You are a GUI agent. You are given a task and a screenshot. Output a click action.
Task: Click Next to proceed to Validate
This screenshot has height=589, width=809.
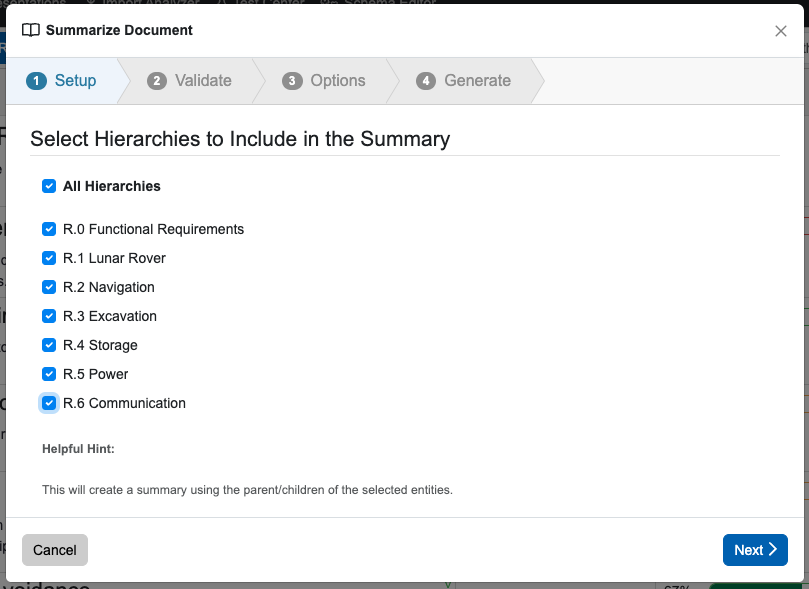click(x=753, y=550)
